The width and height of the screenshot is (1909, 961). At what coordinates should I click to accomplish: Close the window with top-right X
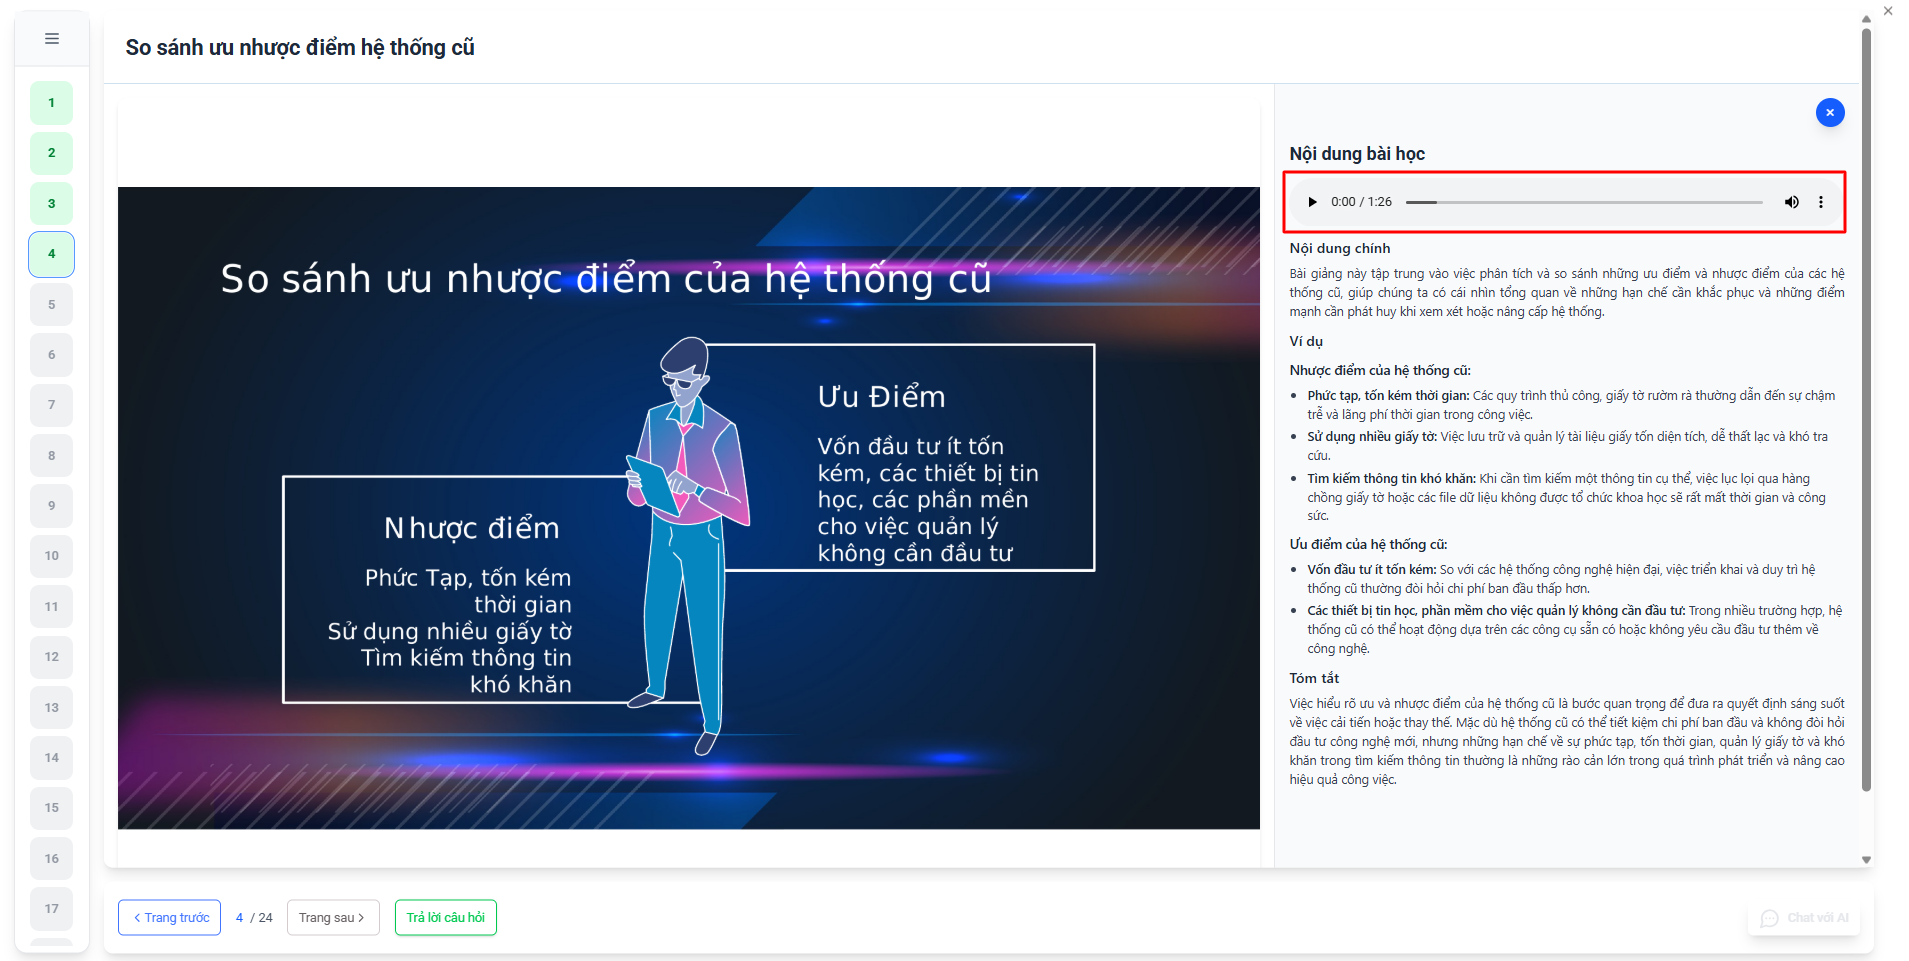[1888, 11]
